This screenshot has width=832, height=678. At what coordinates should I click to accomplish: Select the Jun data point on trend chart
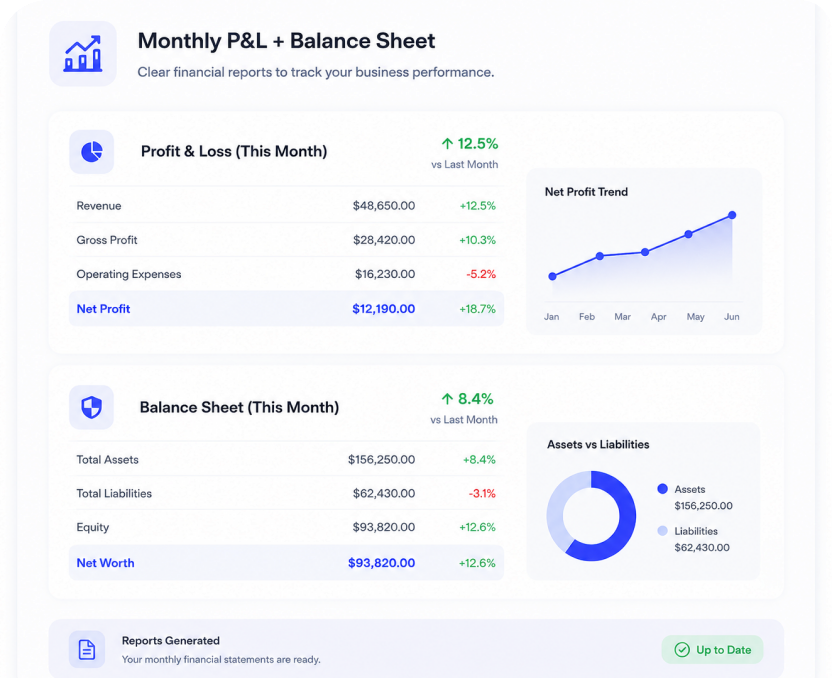732,215
